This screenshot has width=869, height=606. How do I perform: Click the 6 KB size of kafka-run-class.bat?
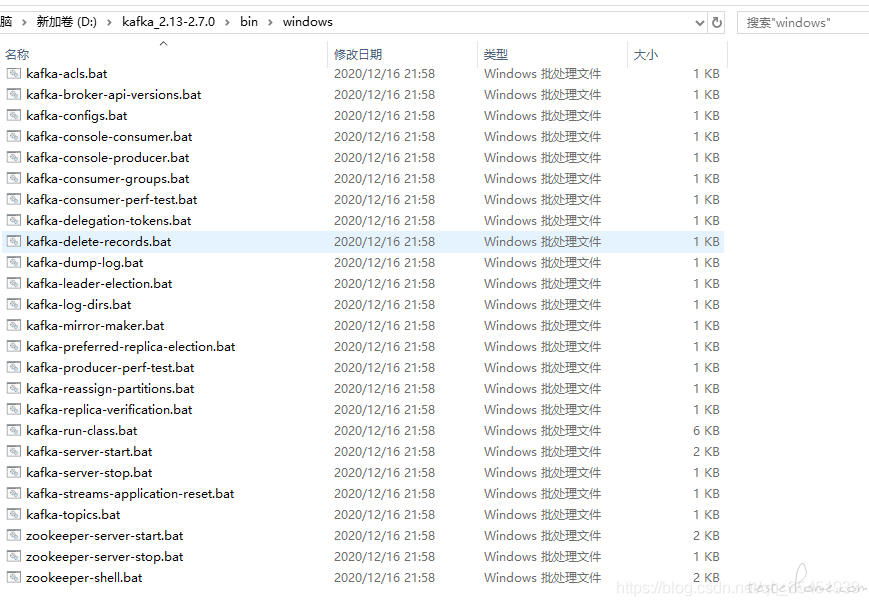(x=706, y=431)
